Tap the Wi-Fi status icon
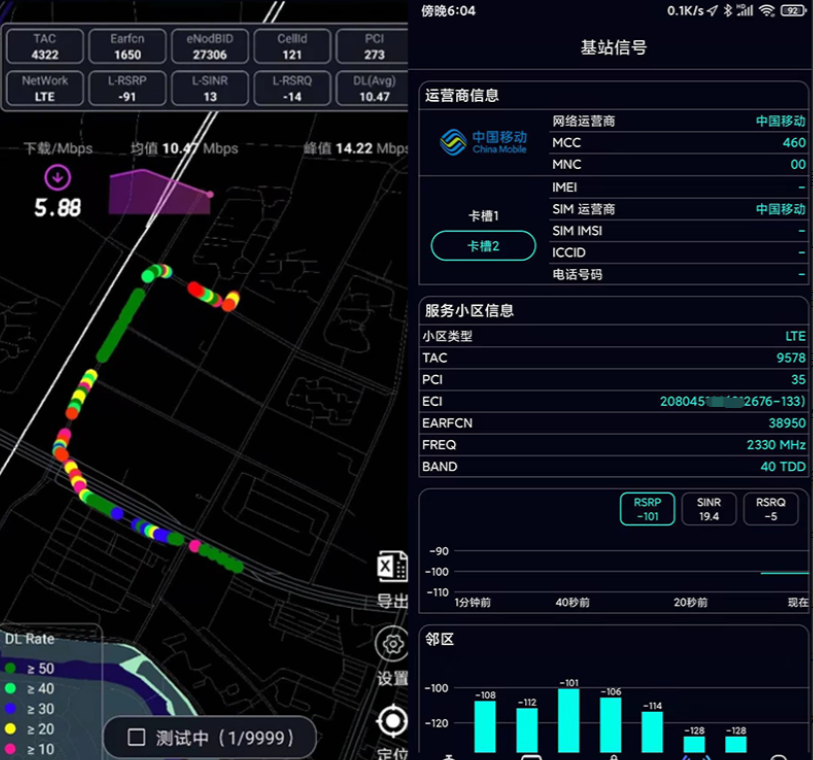 [767, 10]
